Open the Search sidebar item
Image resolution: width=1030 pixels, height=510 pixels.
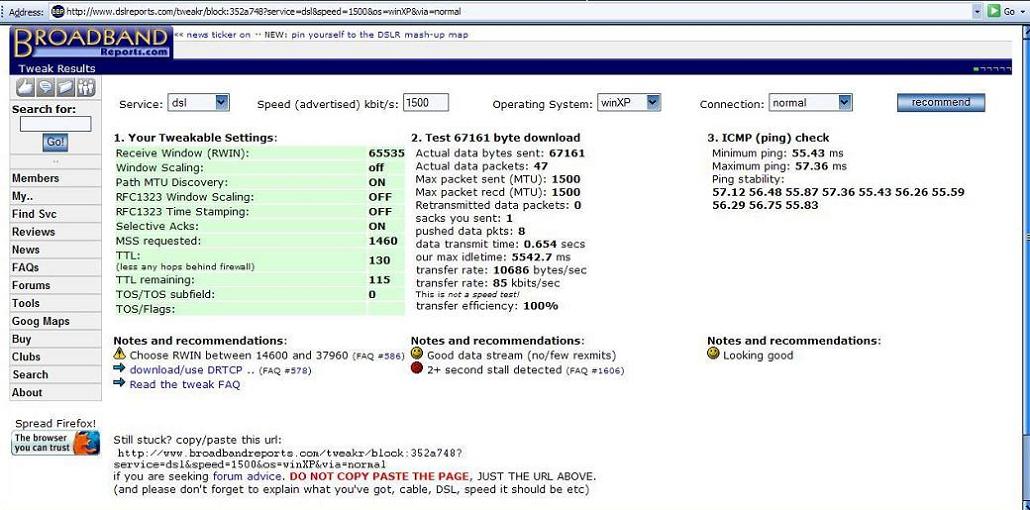coord(56,375)
